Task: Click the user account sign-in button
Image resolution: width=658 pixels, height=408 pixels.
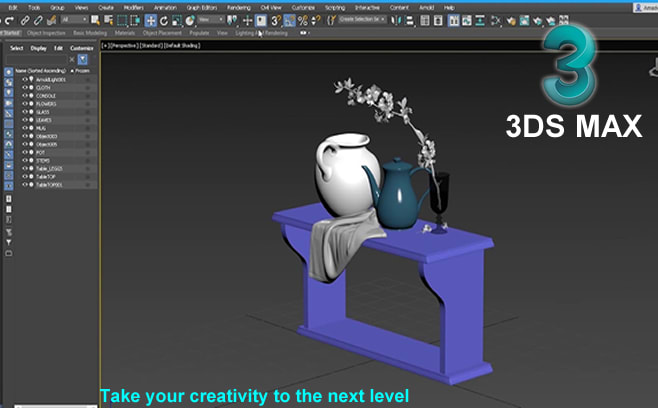Action: [645, 8]
